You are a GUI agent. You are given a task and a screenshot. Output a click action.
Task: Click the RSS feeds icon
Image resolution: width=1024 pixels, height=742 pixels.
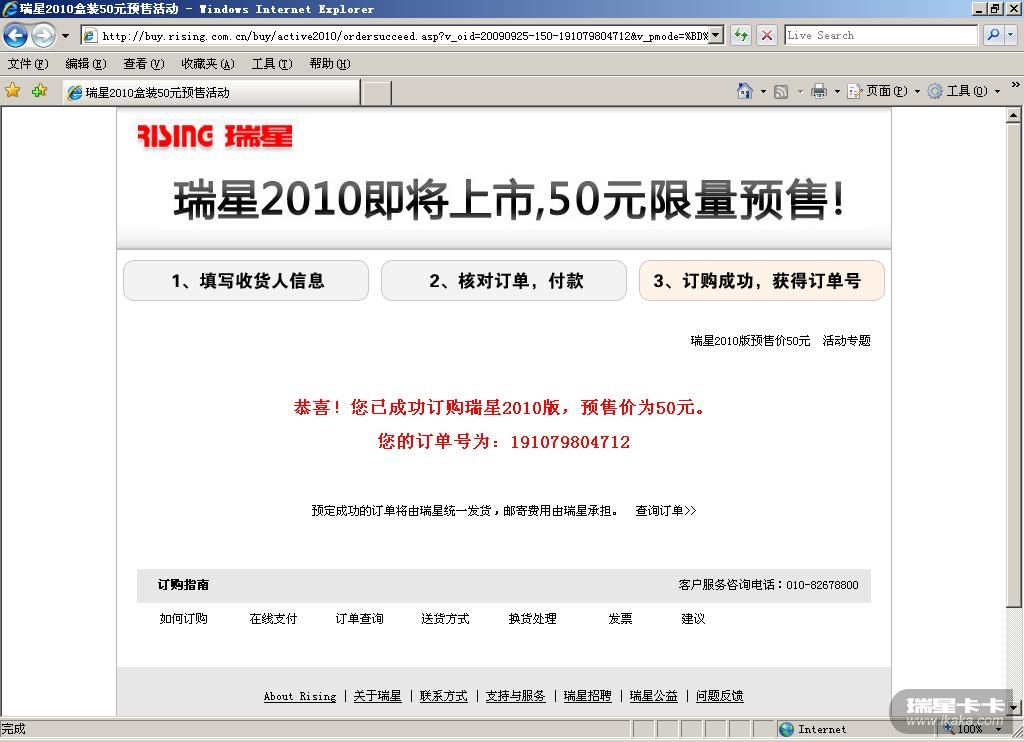pos(780,91)
